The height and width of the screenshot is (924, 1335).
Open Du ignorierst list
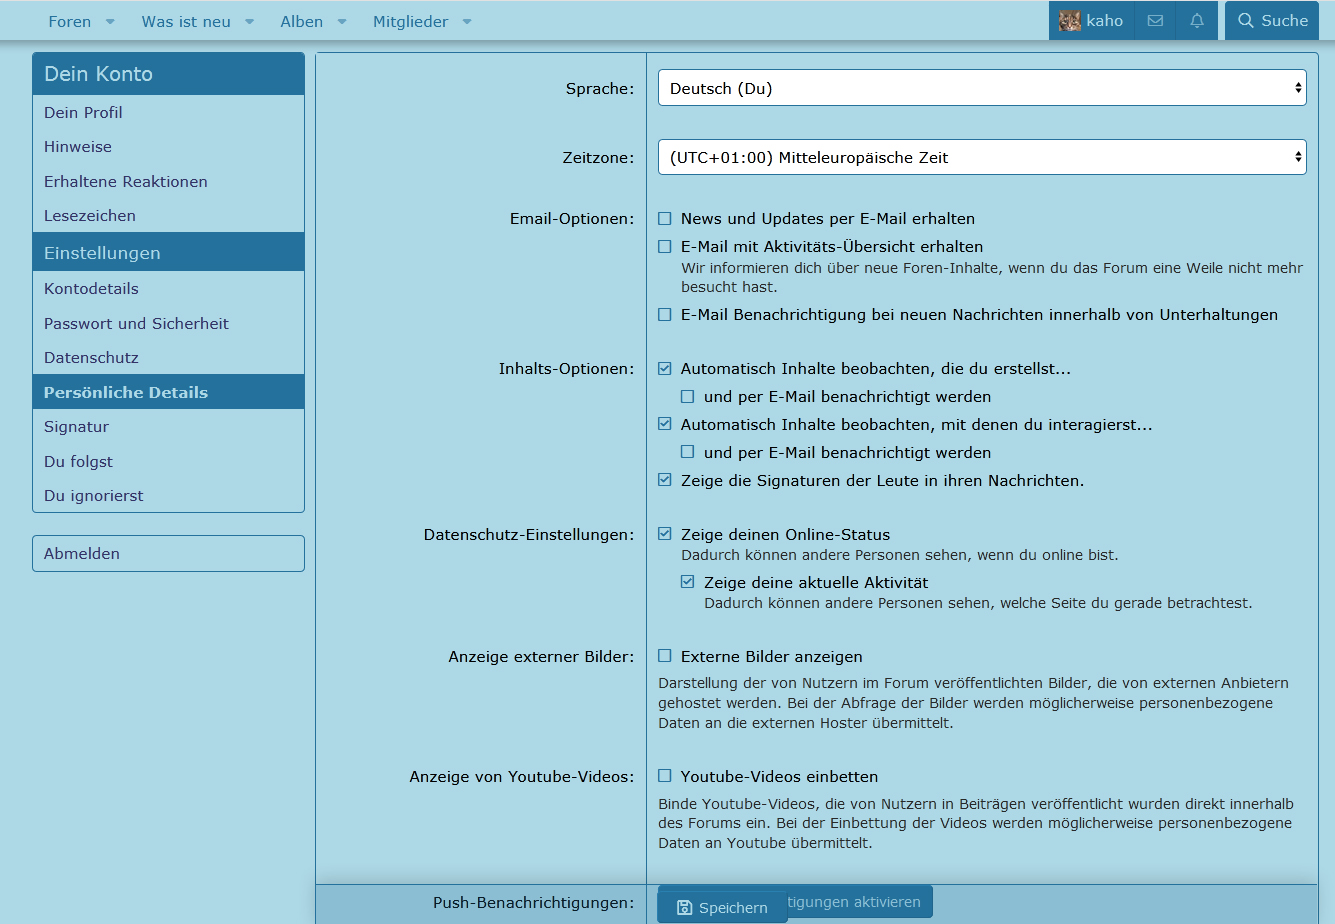click(168, 496)
